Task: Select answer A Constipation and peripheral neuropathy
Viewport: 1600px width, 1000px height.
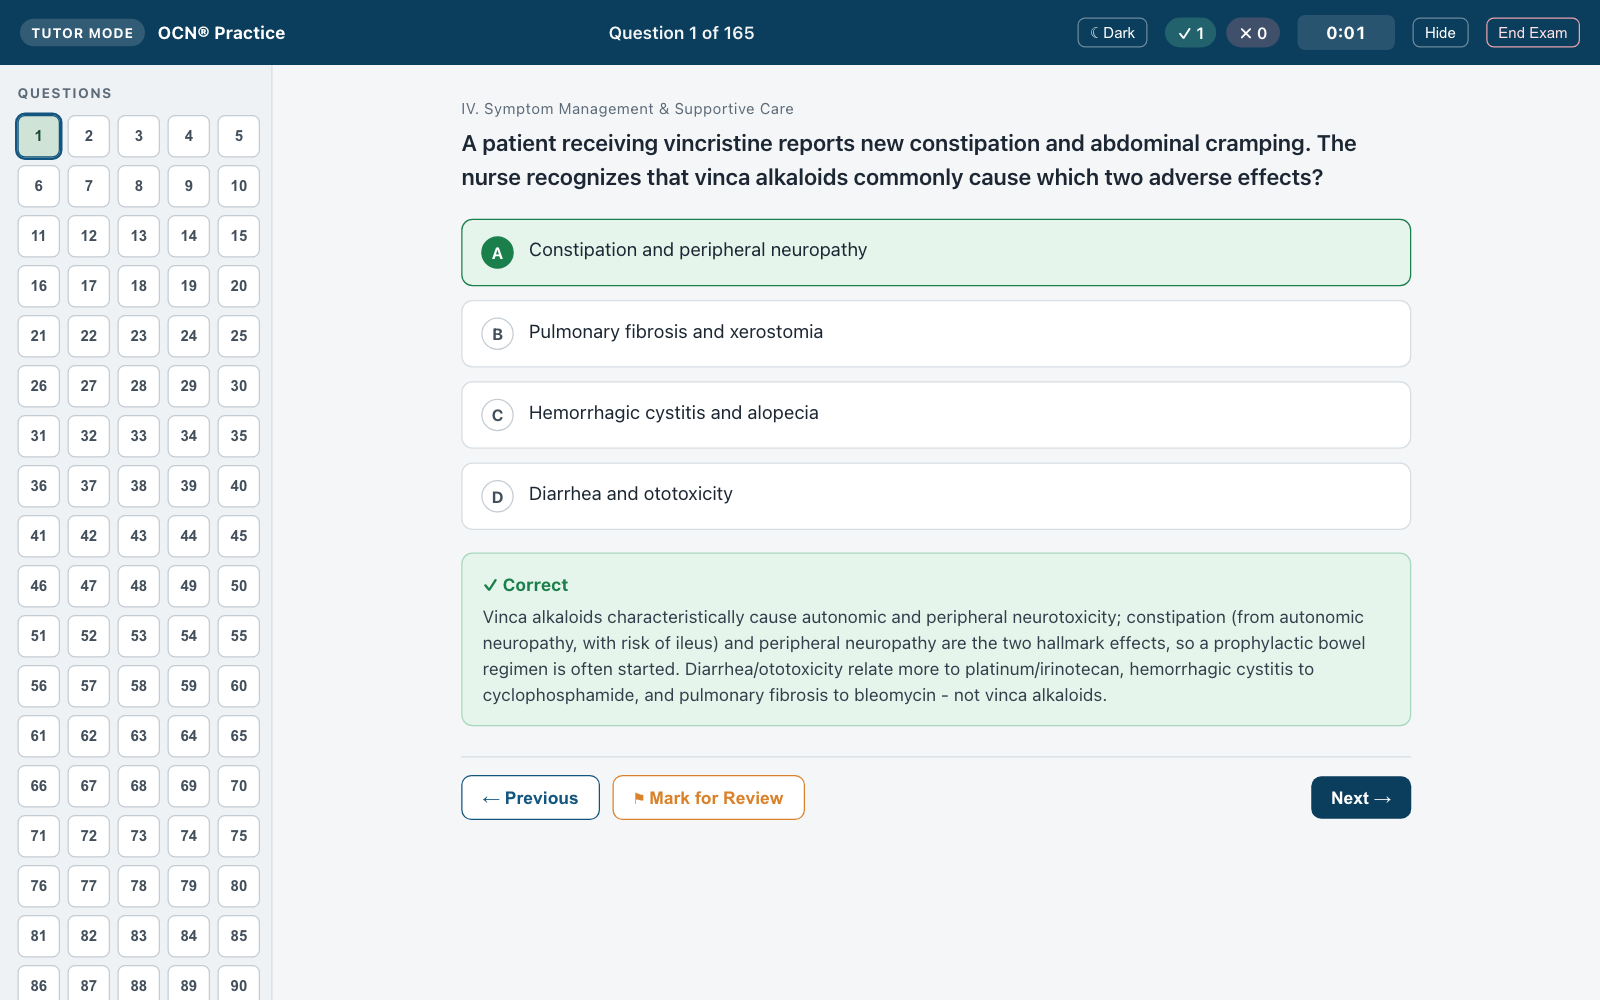Action: (x=936, y=252)
